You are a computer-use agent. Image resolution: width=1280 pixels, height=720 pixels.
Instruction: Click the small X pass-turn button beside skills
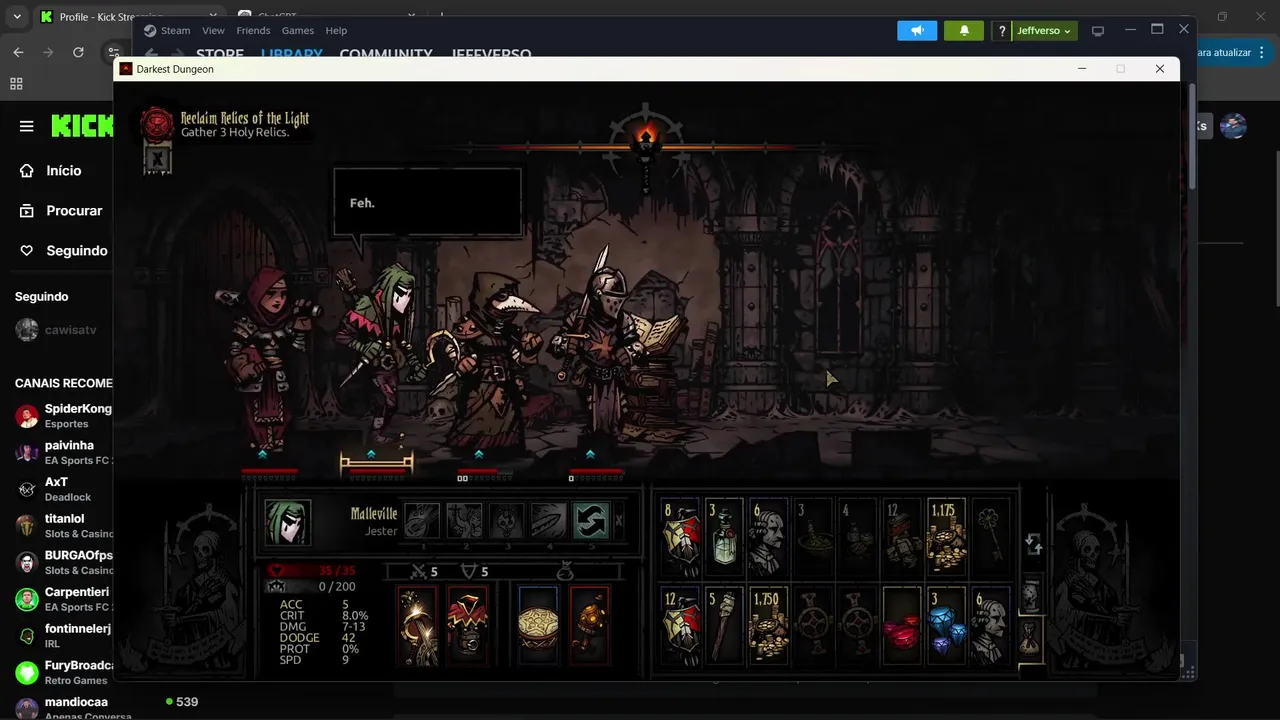pos(619,521)
